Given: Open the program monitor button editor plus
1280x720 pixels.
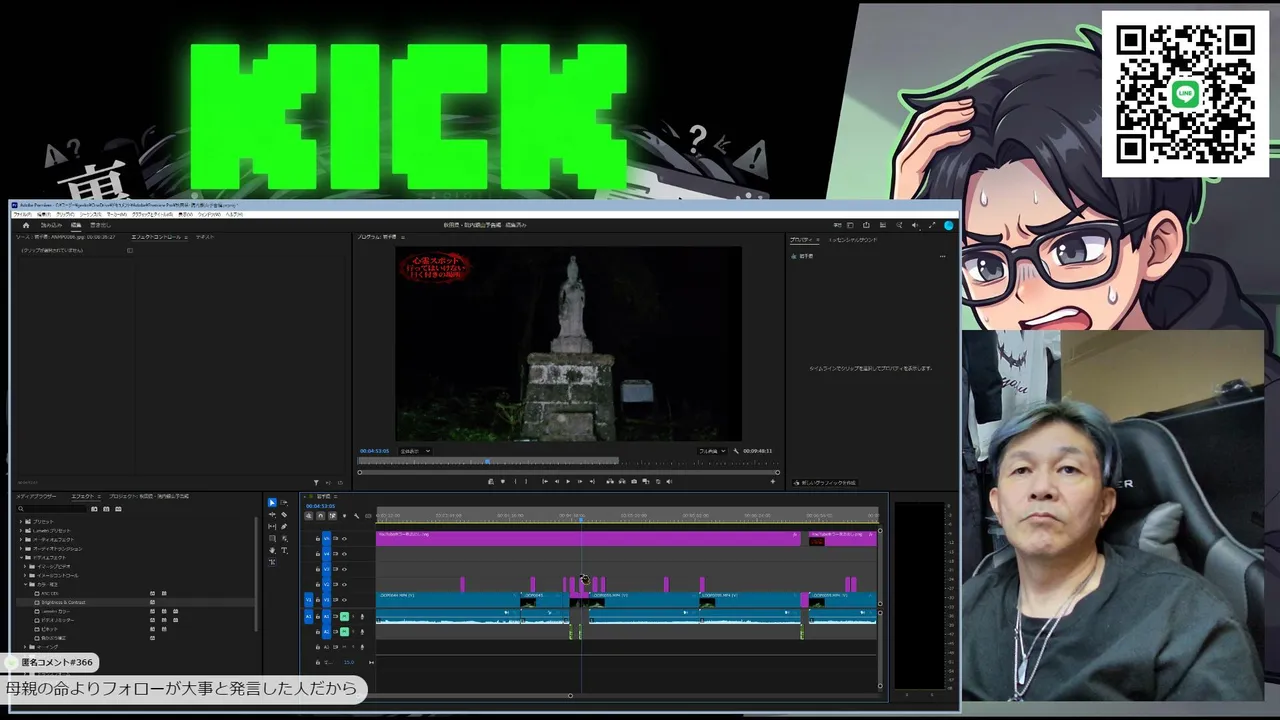Looking at the screenshot, I should click(x=772, y=481).
